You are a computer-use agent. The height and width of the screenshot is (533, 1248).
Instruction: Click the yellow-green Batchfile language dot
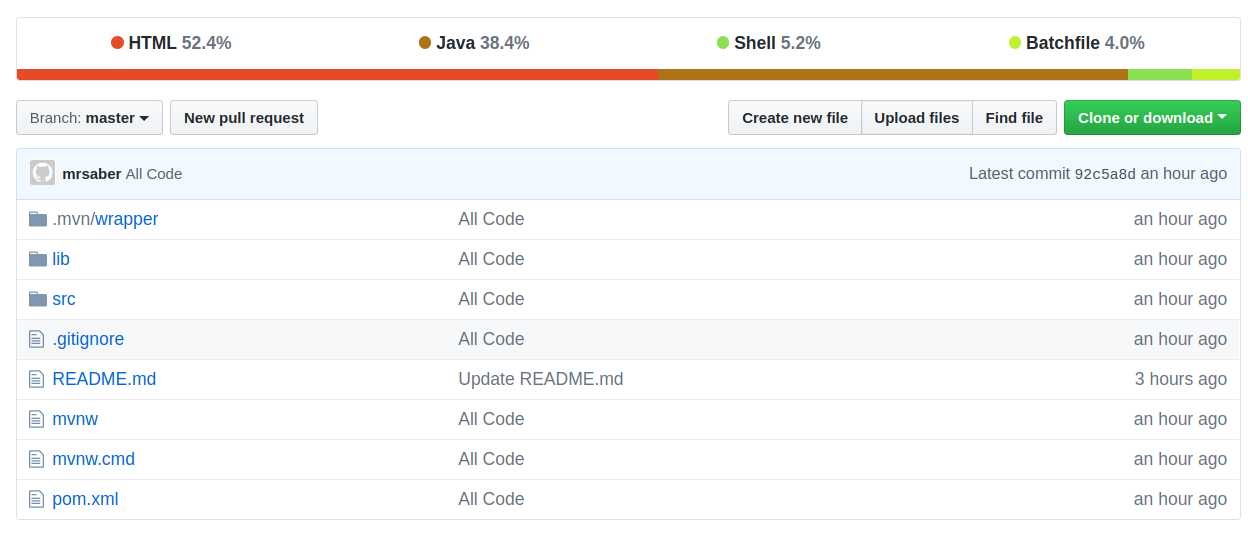[x=1015, y=43]
